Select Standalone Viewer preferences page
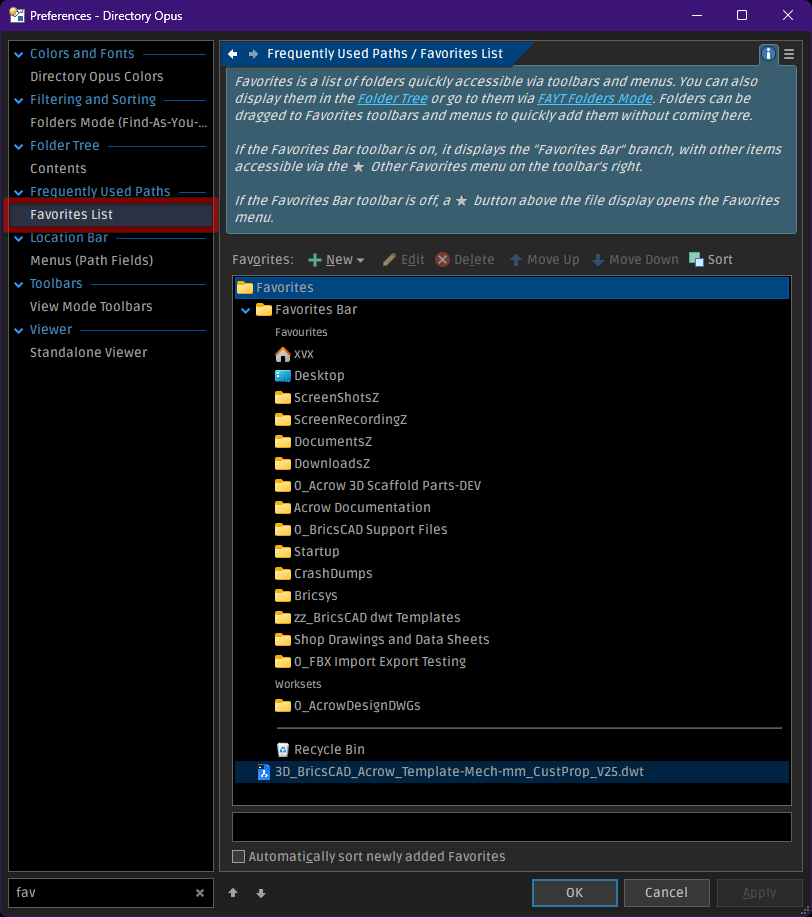Viewport: 812px width, 917px height. [88, 352]
